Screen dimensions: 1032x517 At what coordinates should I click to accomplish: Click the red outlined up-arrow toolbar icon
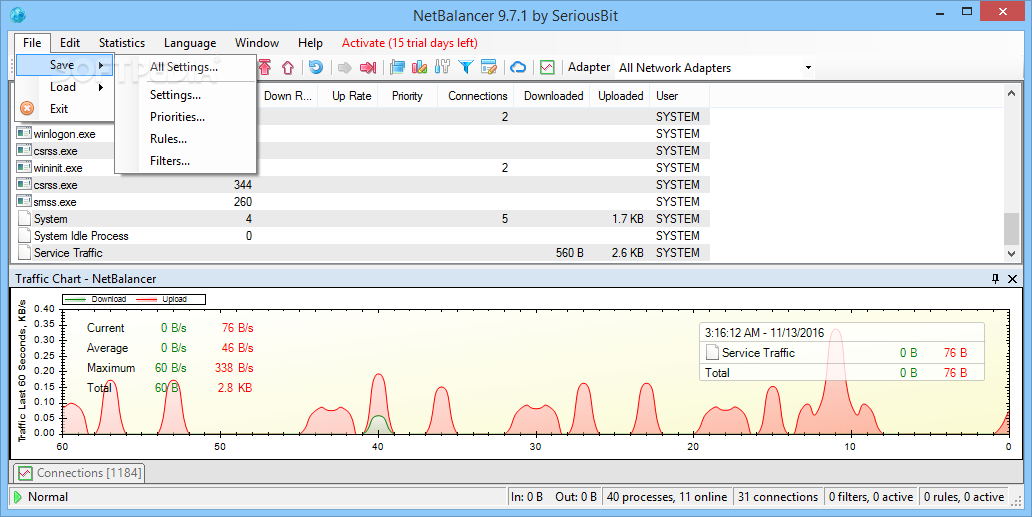tap(288, 67)
